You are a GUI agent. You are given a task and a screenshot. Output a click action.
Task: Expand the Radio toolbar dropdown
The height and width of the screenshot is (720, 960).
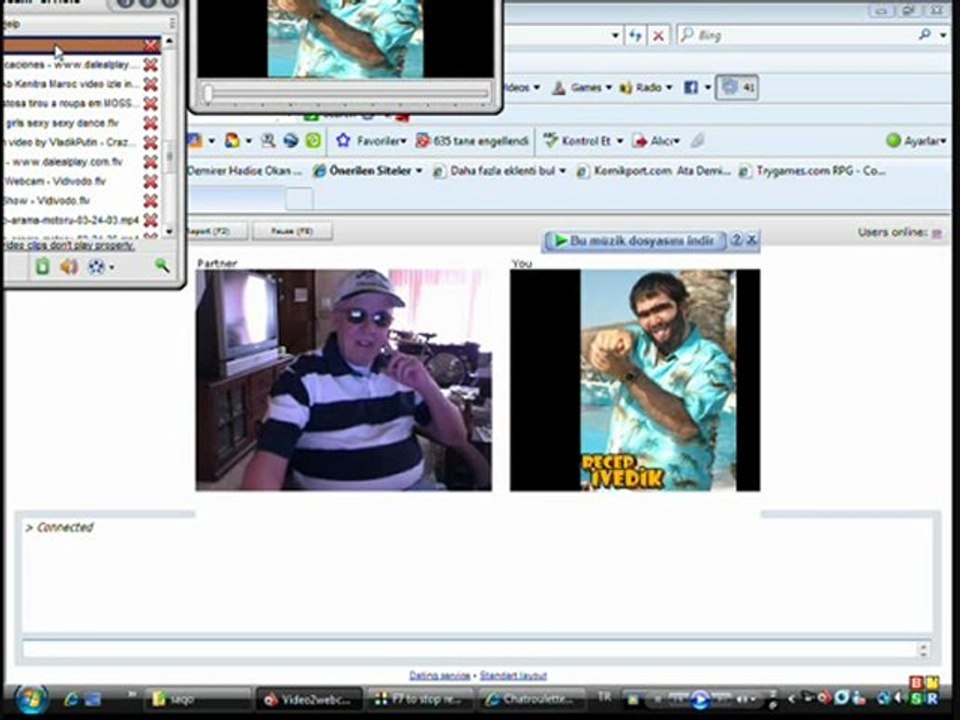669,88
